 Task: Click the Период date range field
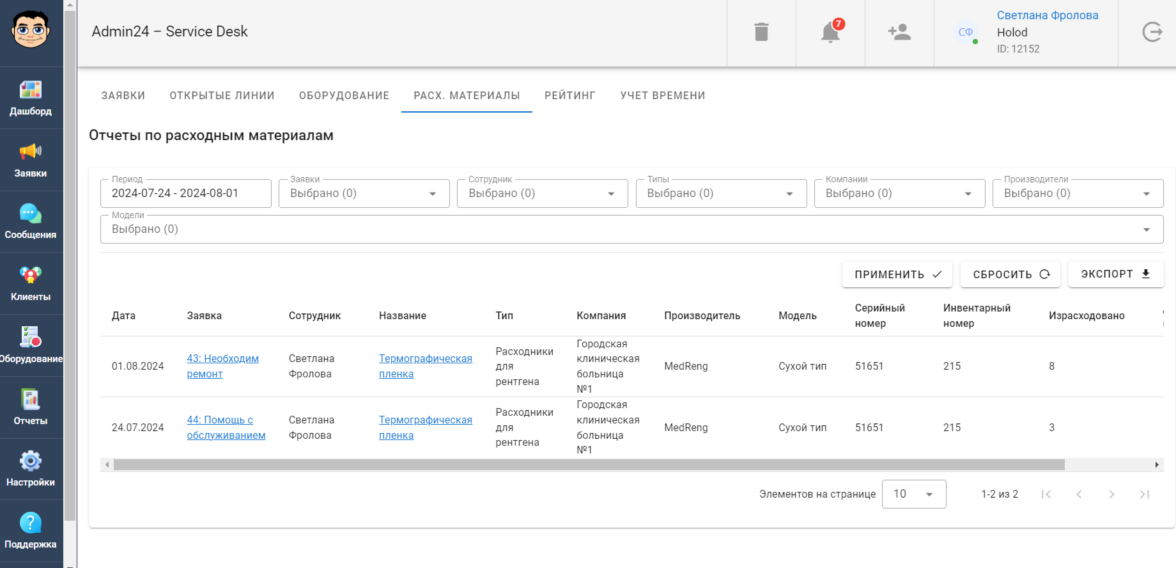coord(186,194)
